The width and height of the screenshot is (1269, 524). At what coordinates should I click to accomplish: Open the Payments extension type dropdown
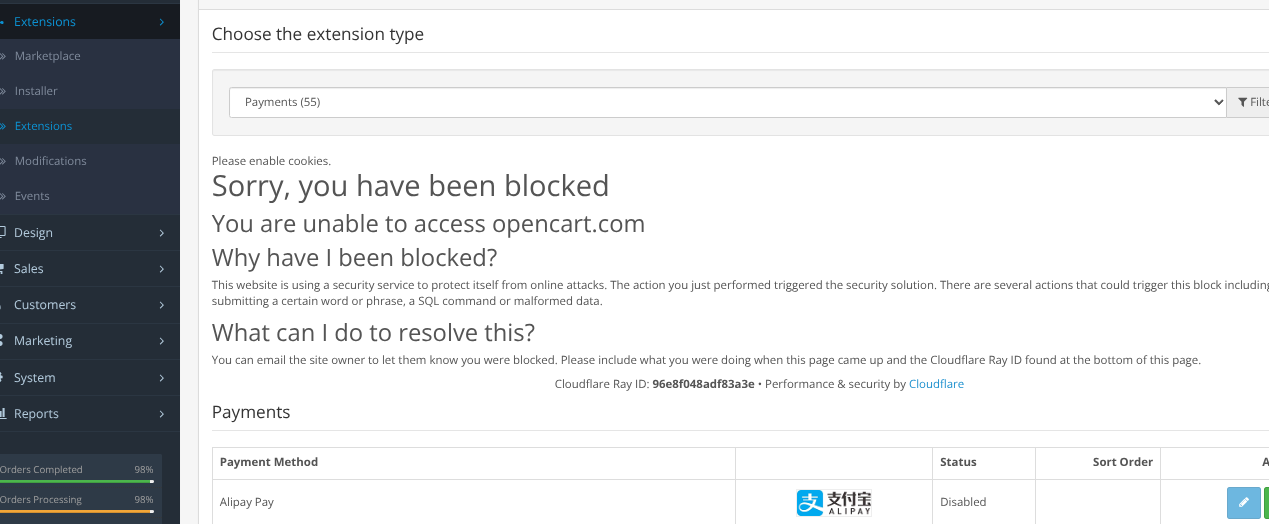[x=728, y=102]
